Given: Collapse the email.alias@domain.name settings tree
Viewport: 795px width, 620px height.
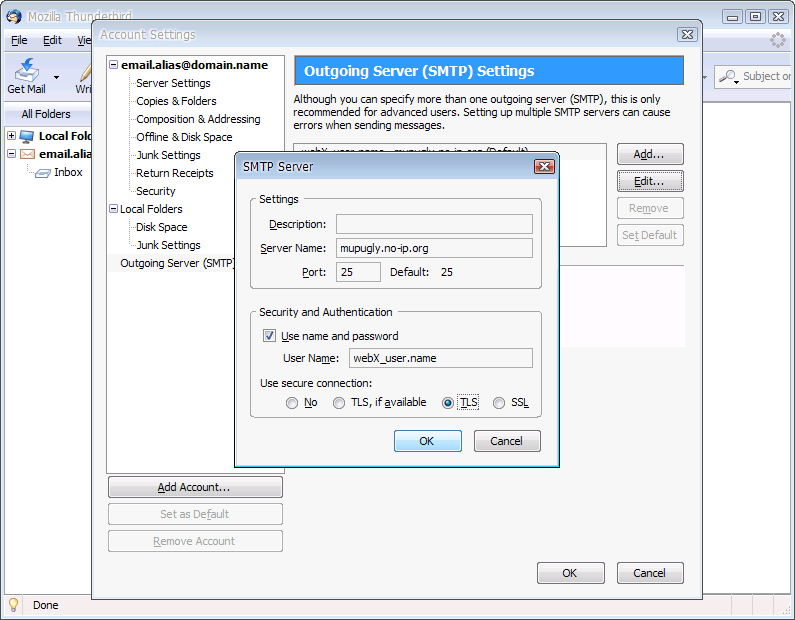Looking at the screenshot, I should coord(113,65).
